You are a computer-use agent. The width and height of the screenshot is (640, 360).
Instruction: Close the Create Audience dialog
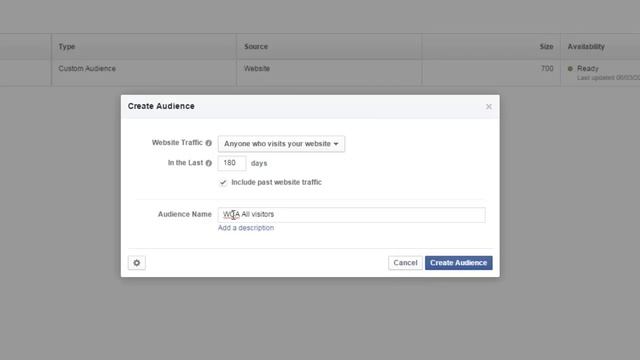click(x=489, y=107)
